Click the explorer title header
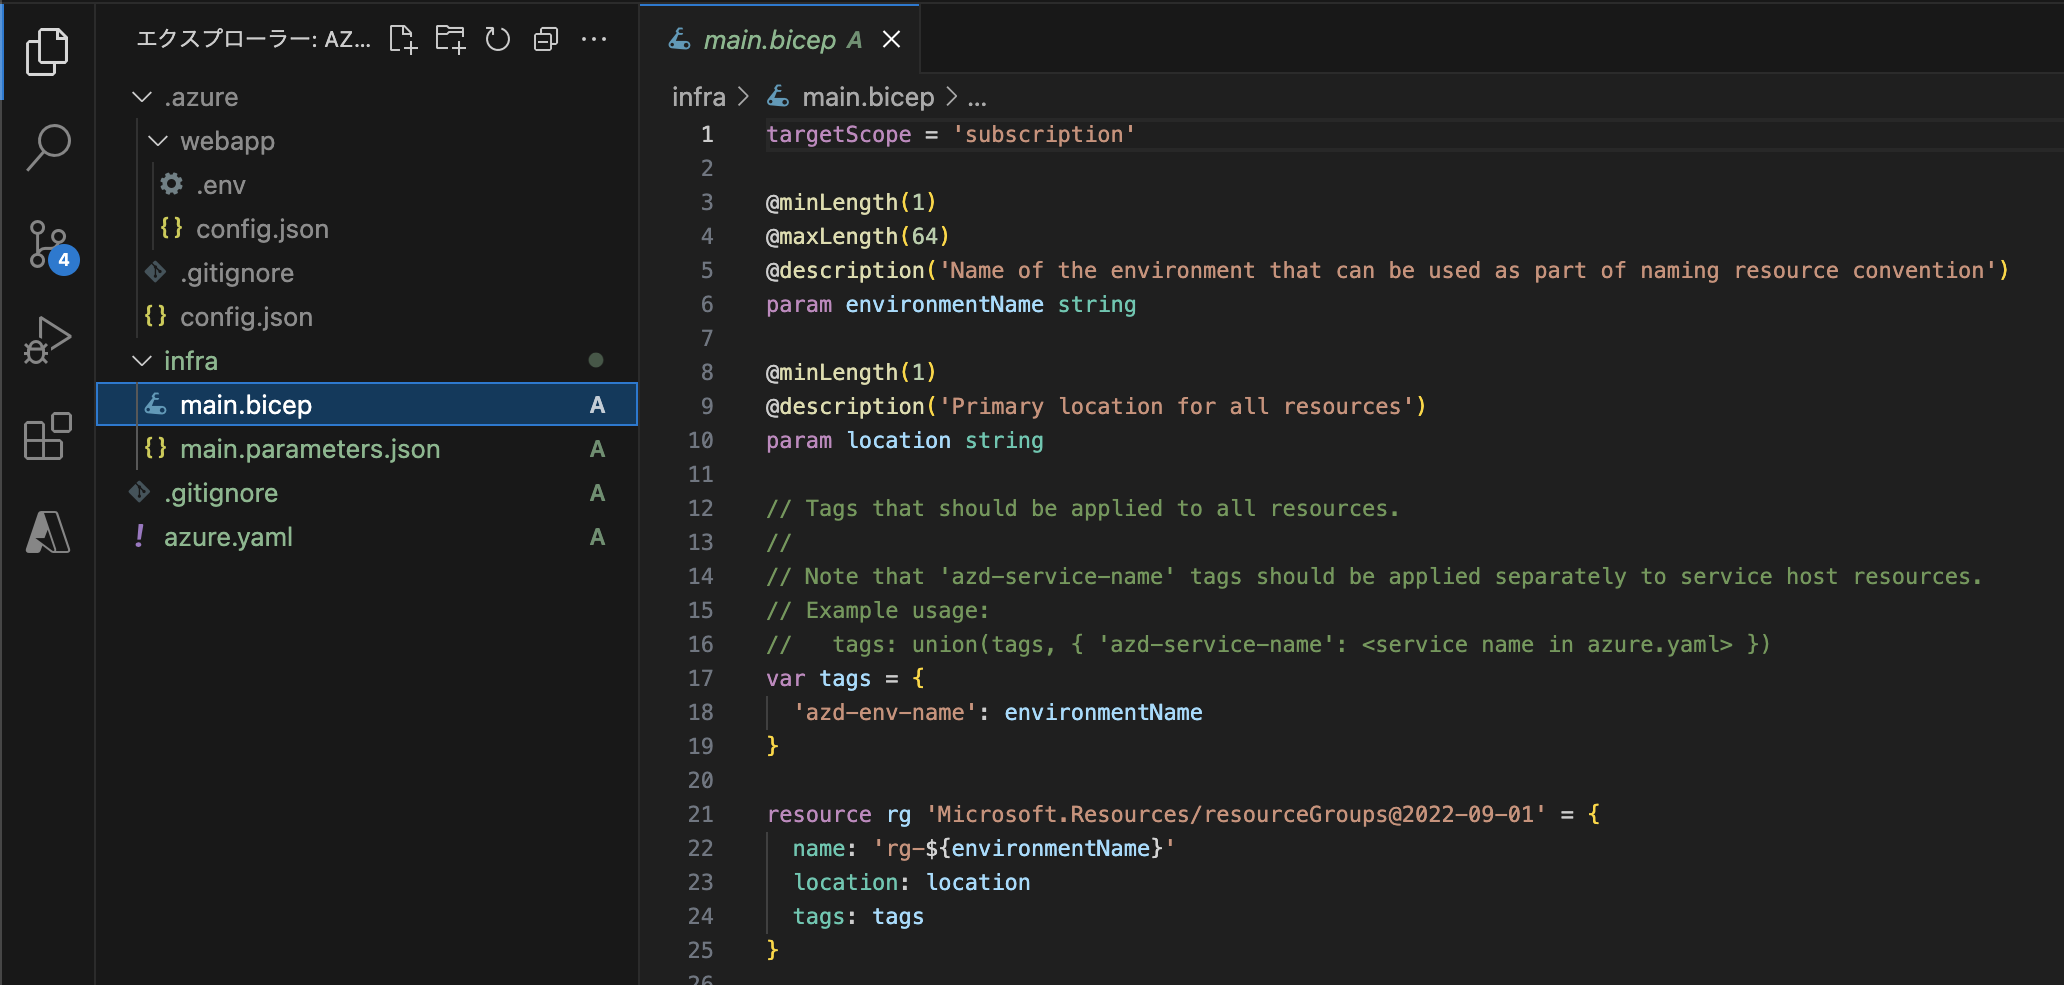 [253, 40]
